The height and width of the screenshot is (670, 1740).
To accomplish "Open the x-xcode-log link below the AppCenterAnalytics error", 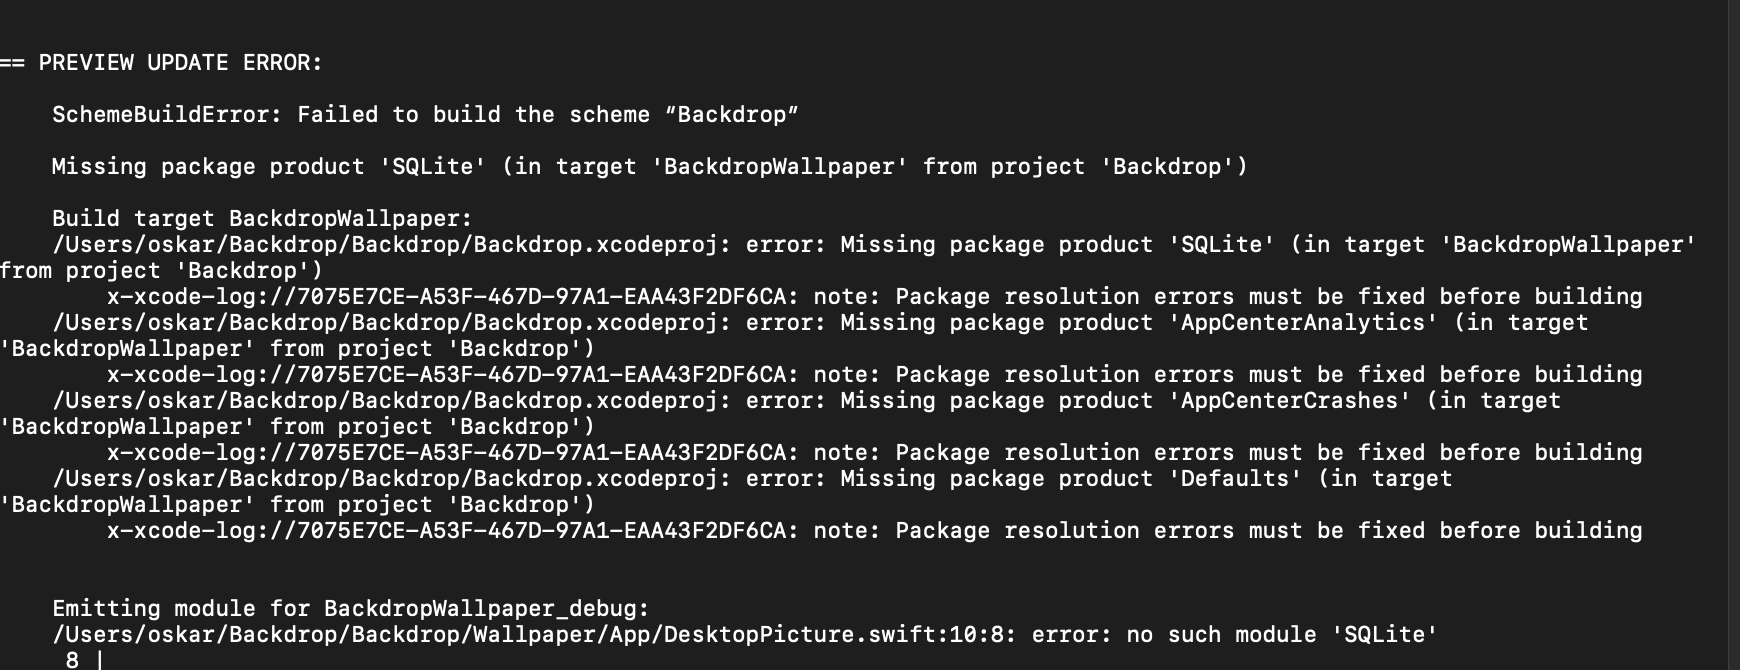I will click(x=452, y=375).
